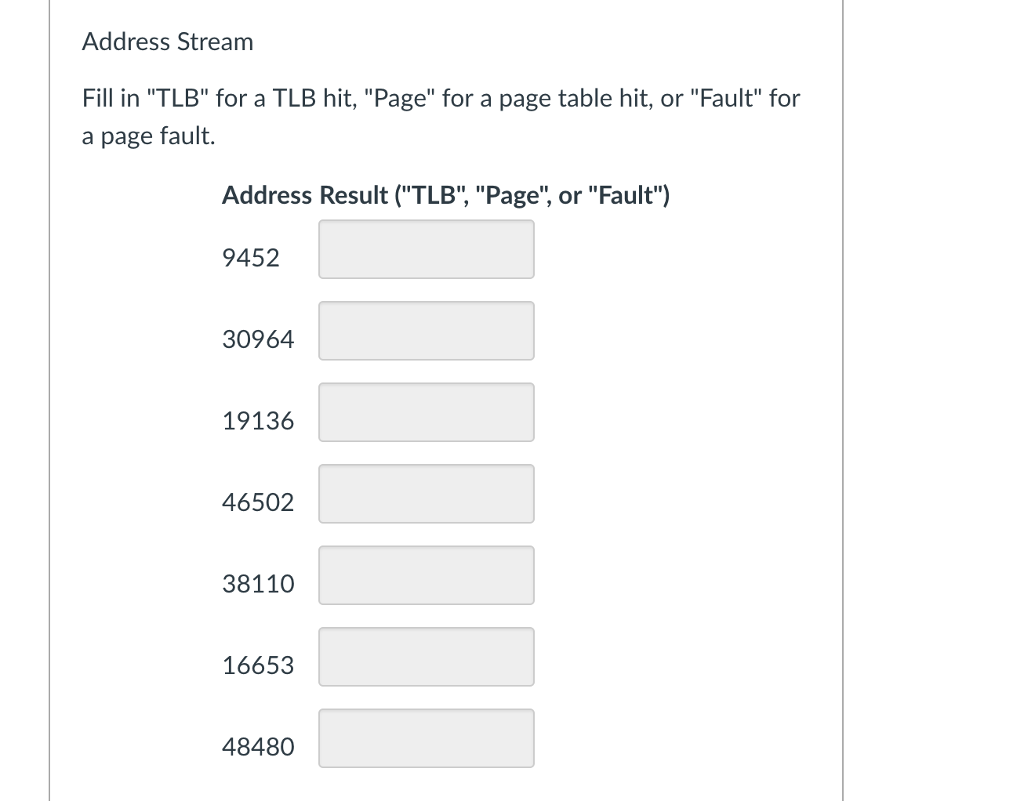This screenshot has width=1024, height=801.
Task: Click the address number 30964
Action: pos(258,339)
